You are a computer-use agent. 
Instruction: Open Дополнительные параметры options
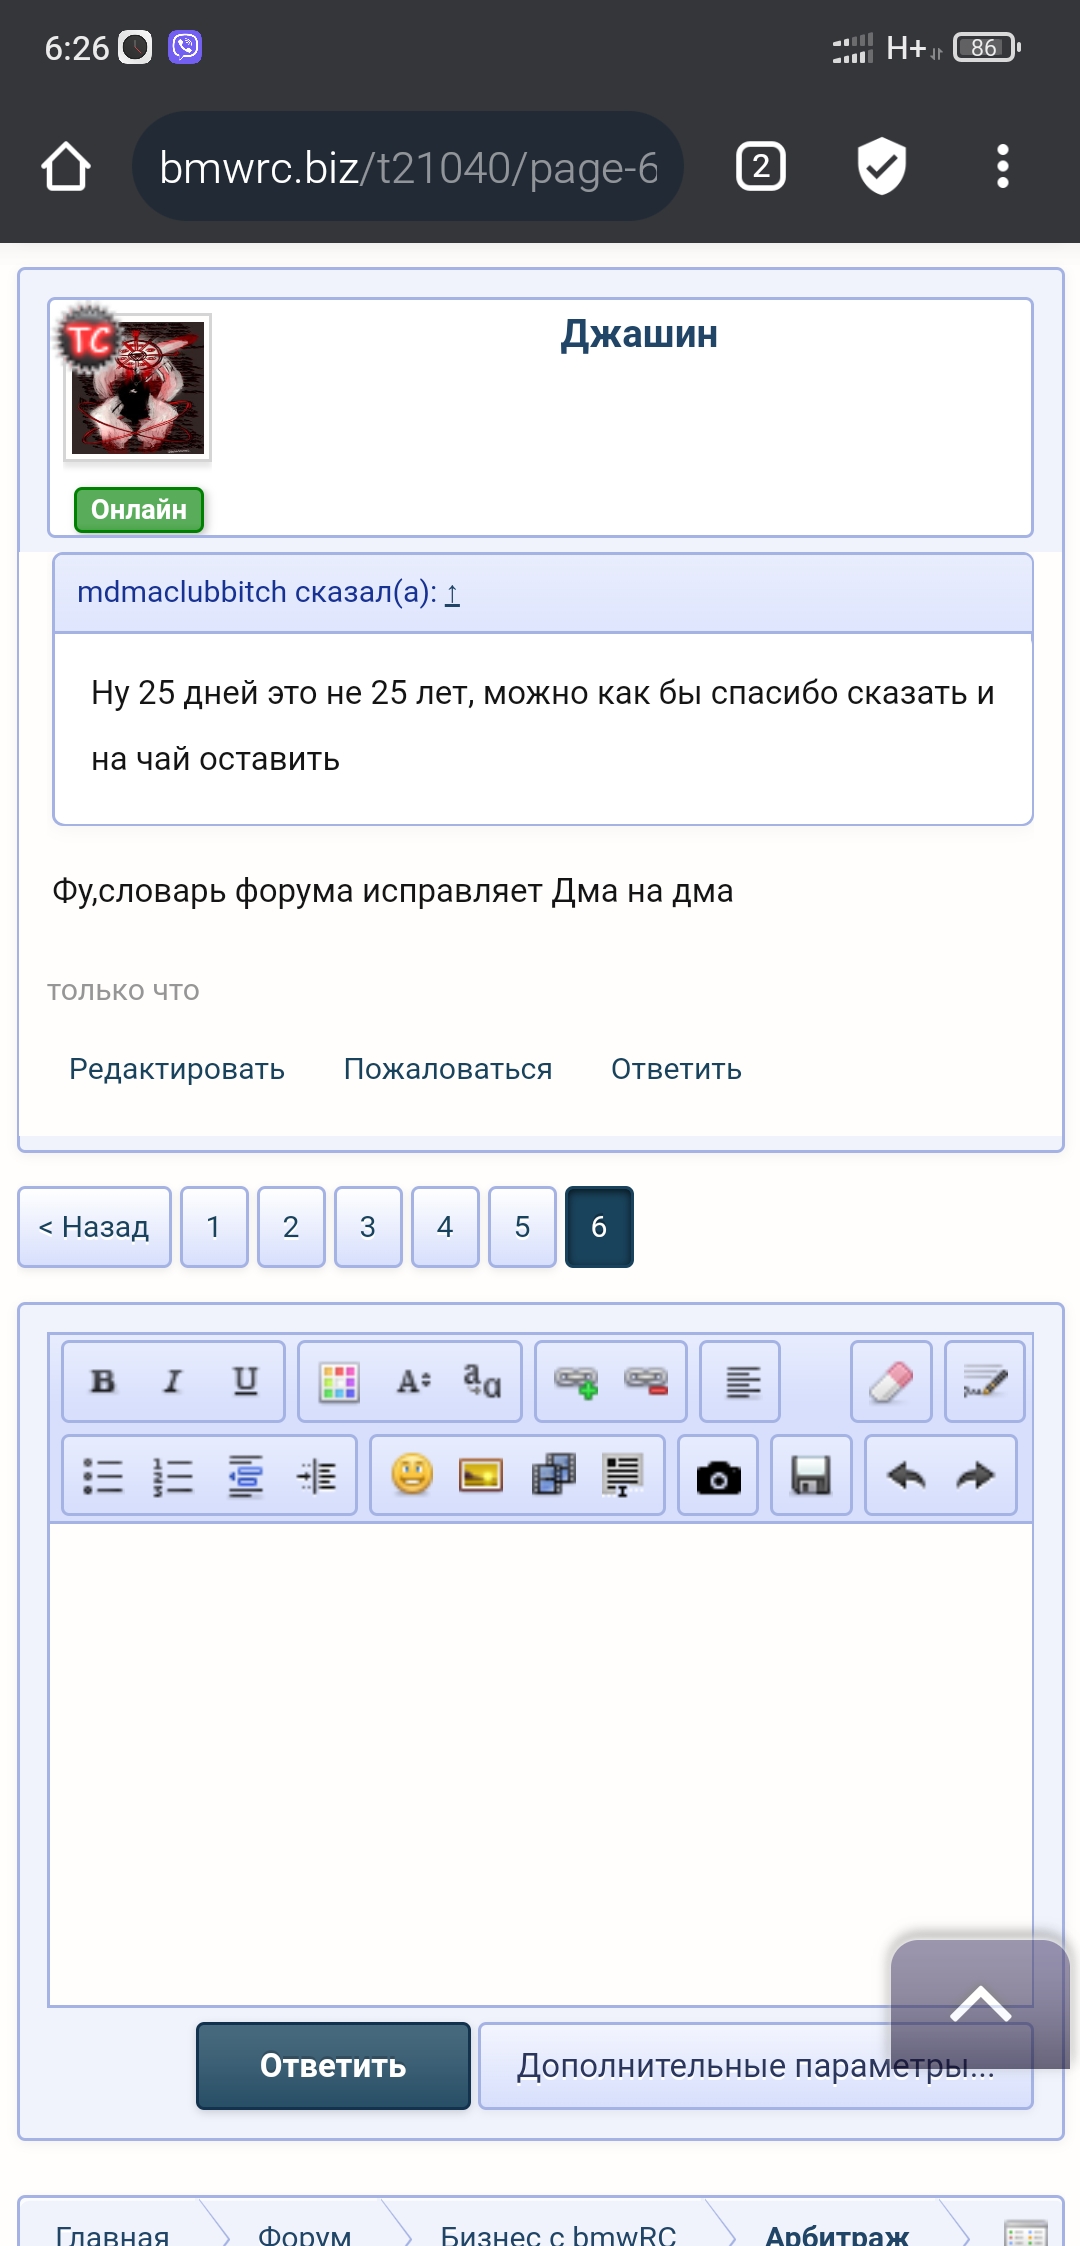click(755, 2066)
